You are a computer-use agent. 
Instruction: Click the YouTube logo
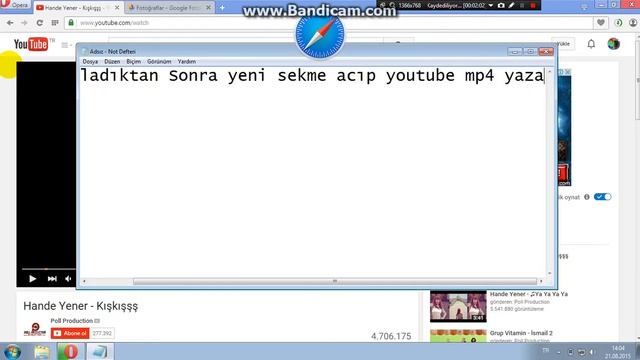(31, 44)
